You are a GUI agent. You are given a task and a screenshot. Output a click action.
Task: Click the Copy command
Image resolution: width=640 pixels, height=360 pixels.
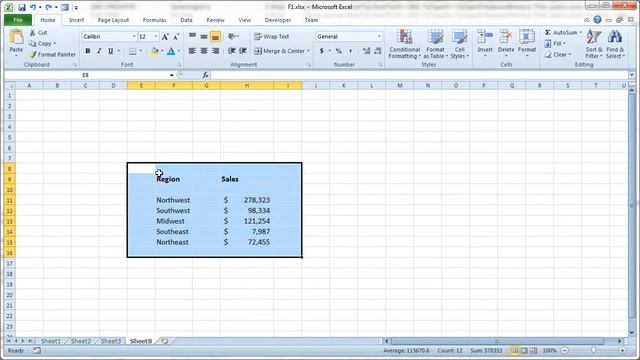click(42, 43)
